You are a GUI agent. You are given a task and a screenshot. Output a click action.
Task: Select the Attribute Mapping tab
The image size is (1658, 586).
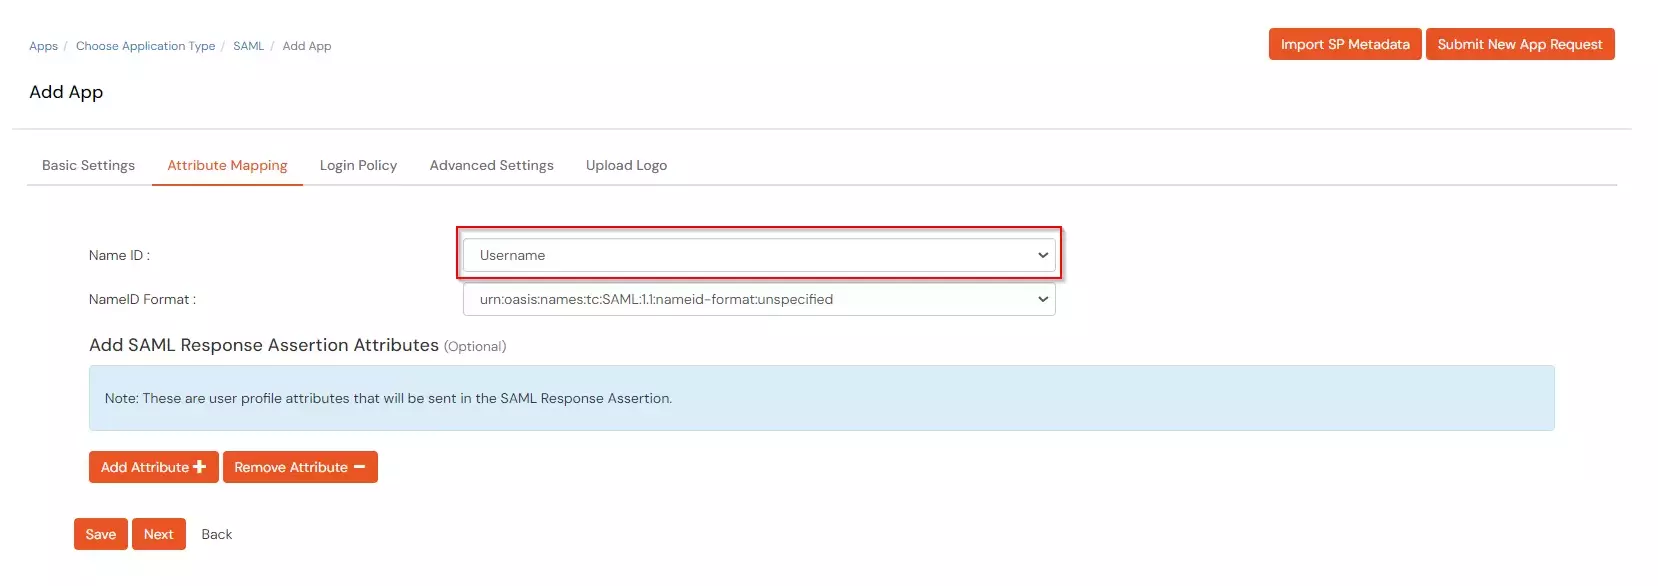click(227, 165)
